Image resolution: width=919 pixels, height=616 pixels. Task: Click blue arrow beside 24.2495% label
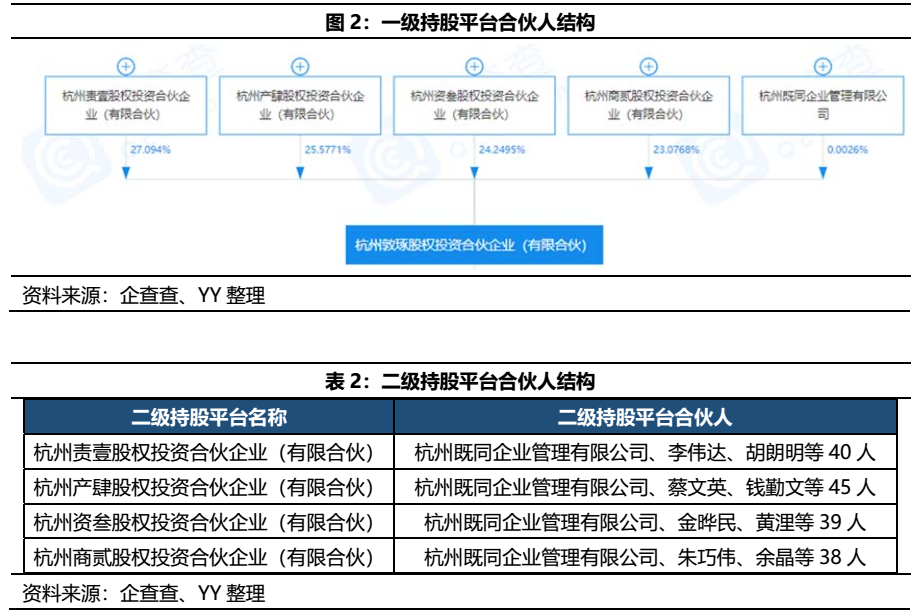474,174
